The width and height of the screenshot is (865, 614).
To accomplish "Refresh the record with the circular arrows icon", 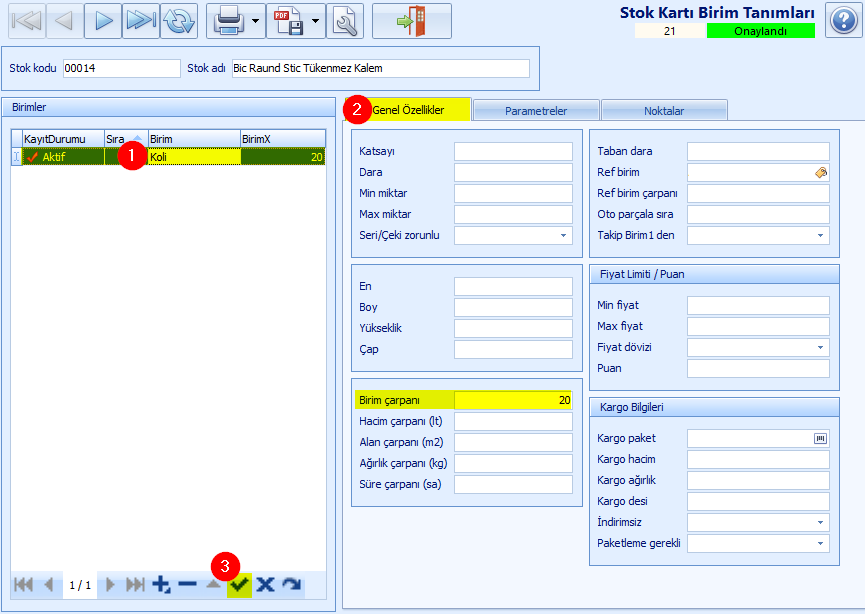I will pyautogui.click(x=179, y=21).
